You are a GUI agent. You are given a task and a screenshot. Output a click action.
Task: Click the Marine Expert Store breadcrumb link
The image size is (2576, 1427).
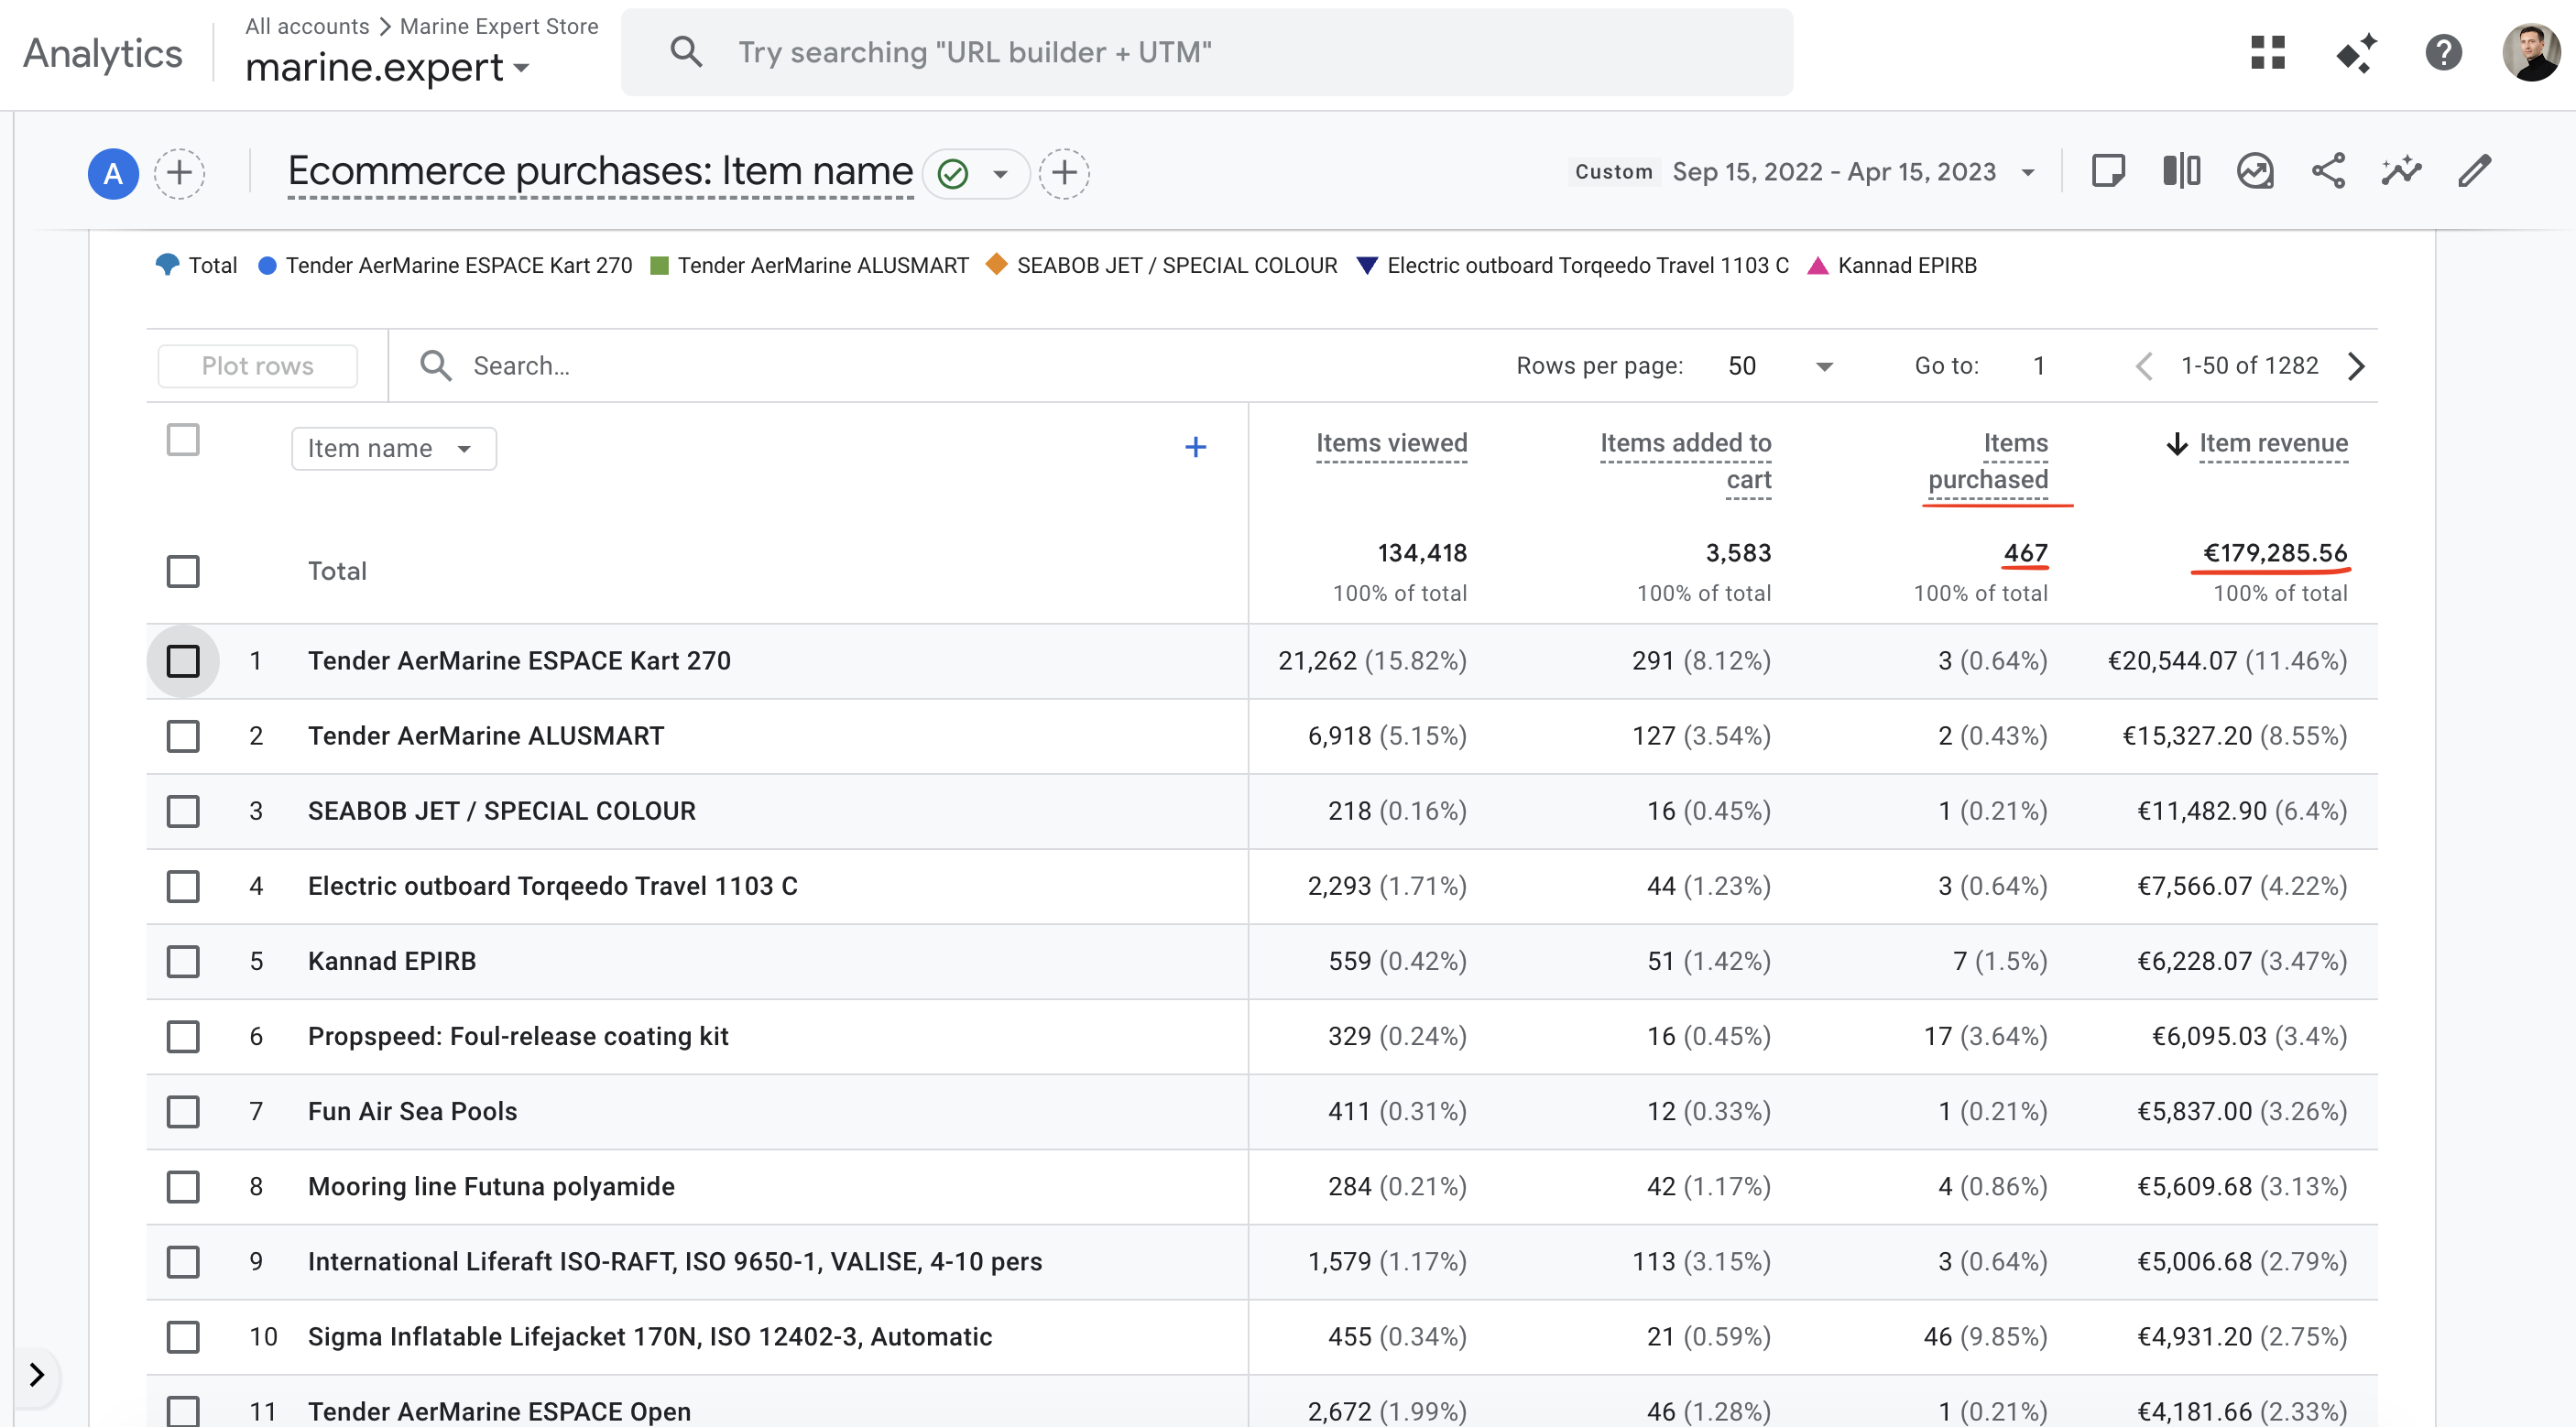[499, 26]
